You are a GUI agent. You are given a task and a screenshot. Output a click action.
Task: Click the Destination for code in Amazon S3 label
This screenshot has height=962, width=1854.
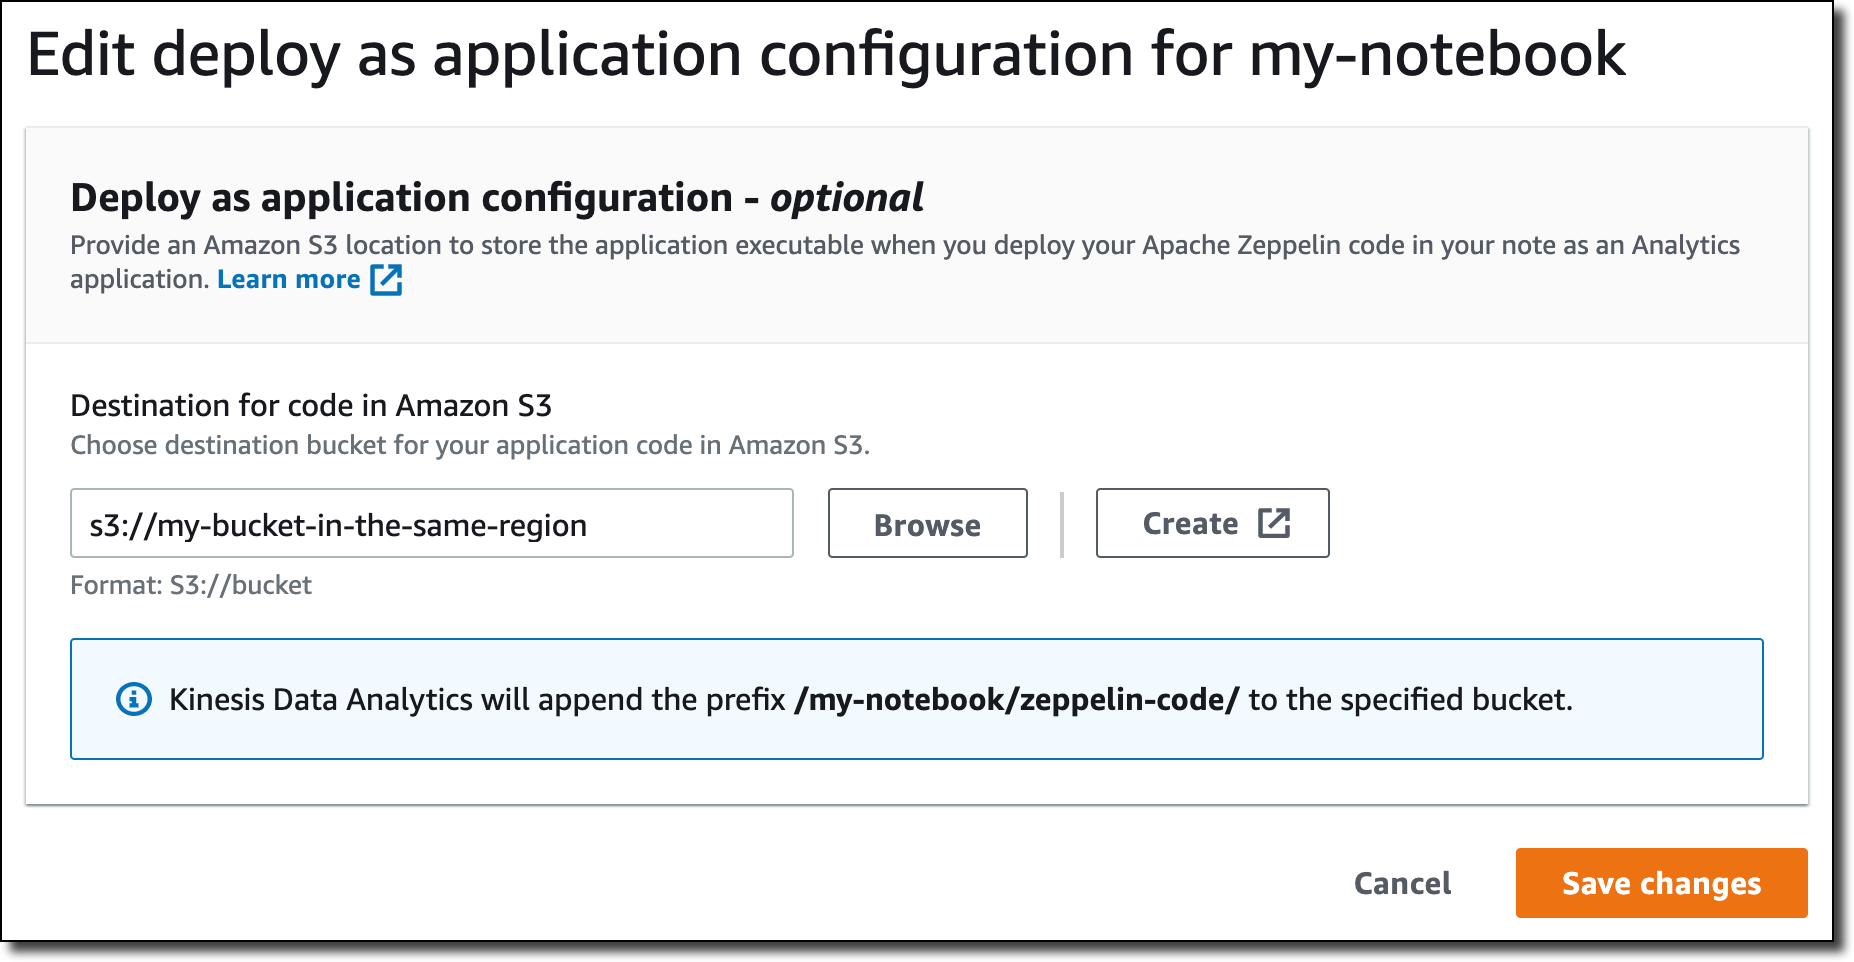[311, 405]
